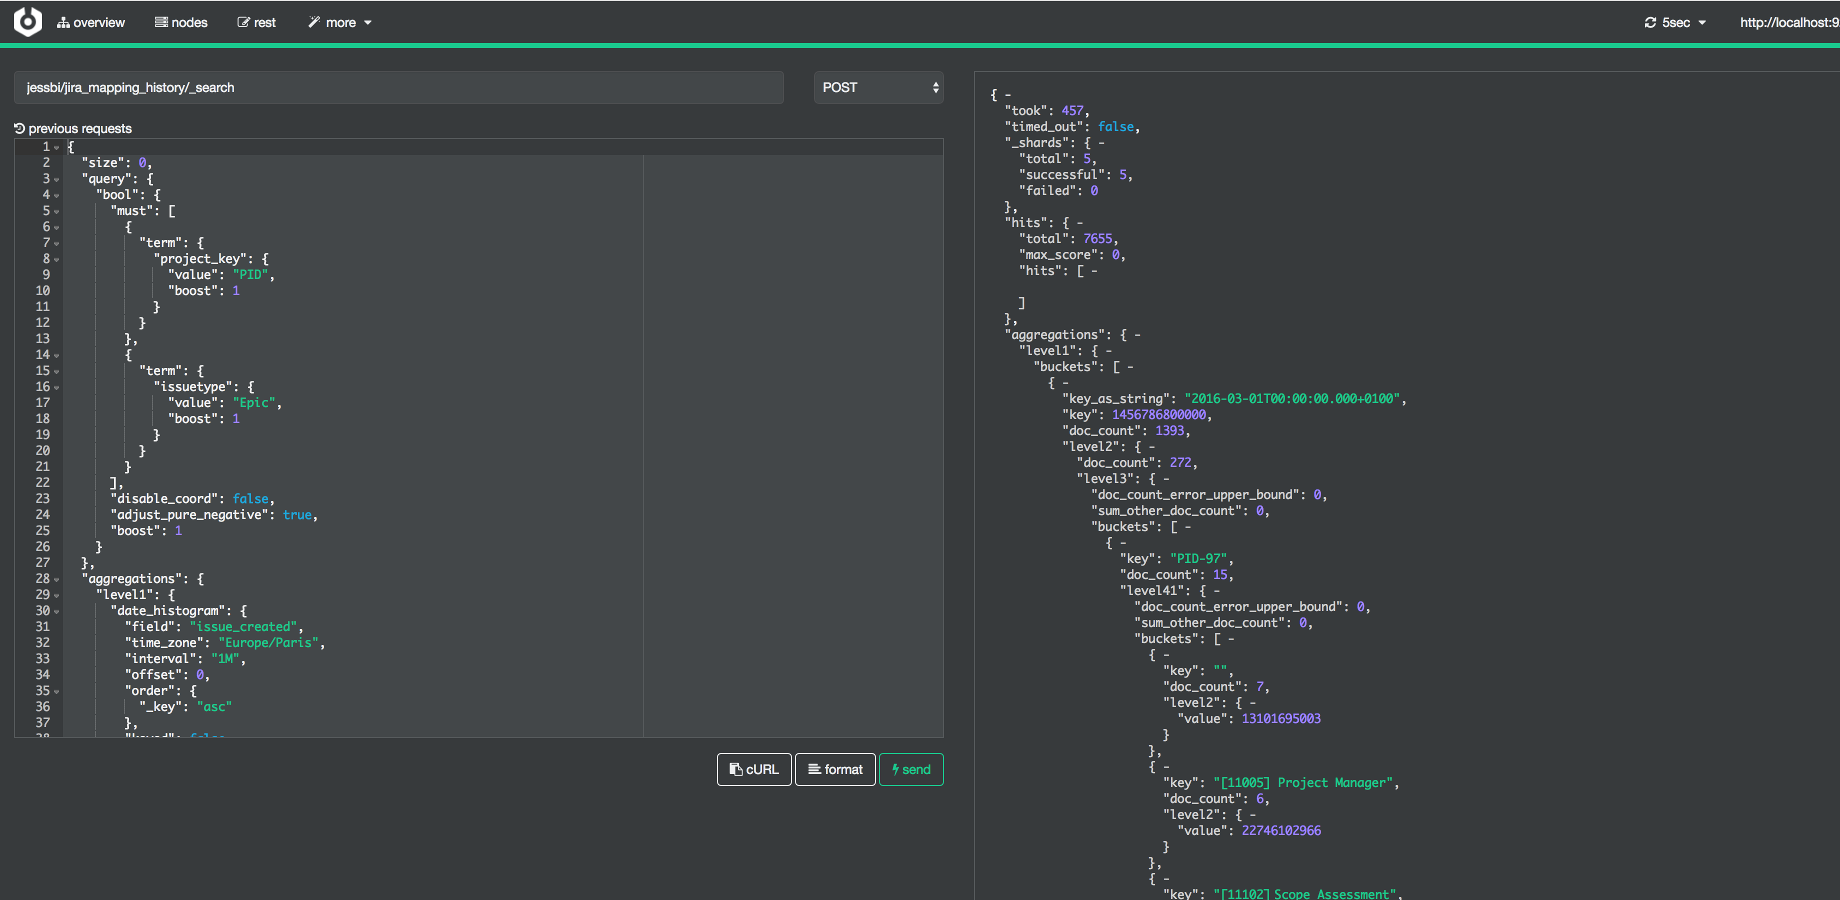Click the value 22746102966
The height and width of the screenshot is (900, 1840).
click(1281, 831)
